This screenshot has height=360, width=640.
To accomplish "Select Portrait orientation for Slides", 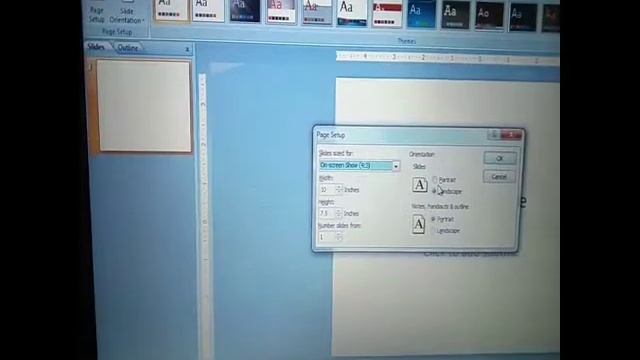I will [x=435, y=180].
